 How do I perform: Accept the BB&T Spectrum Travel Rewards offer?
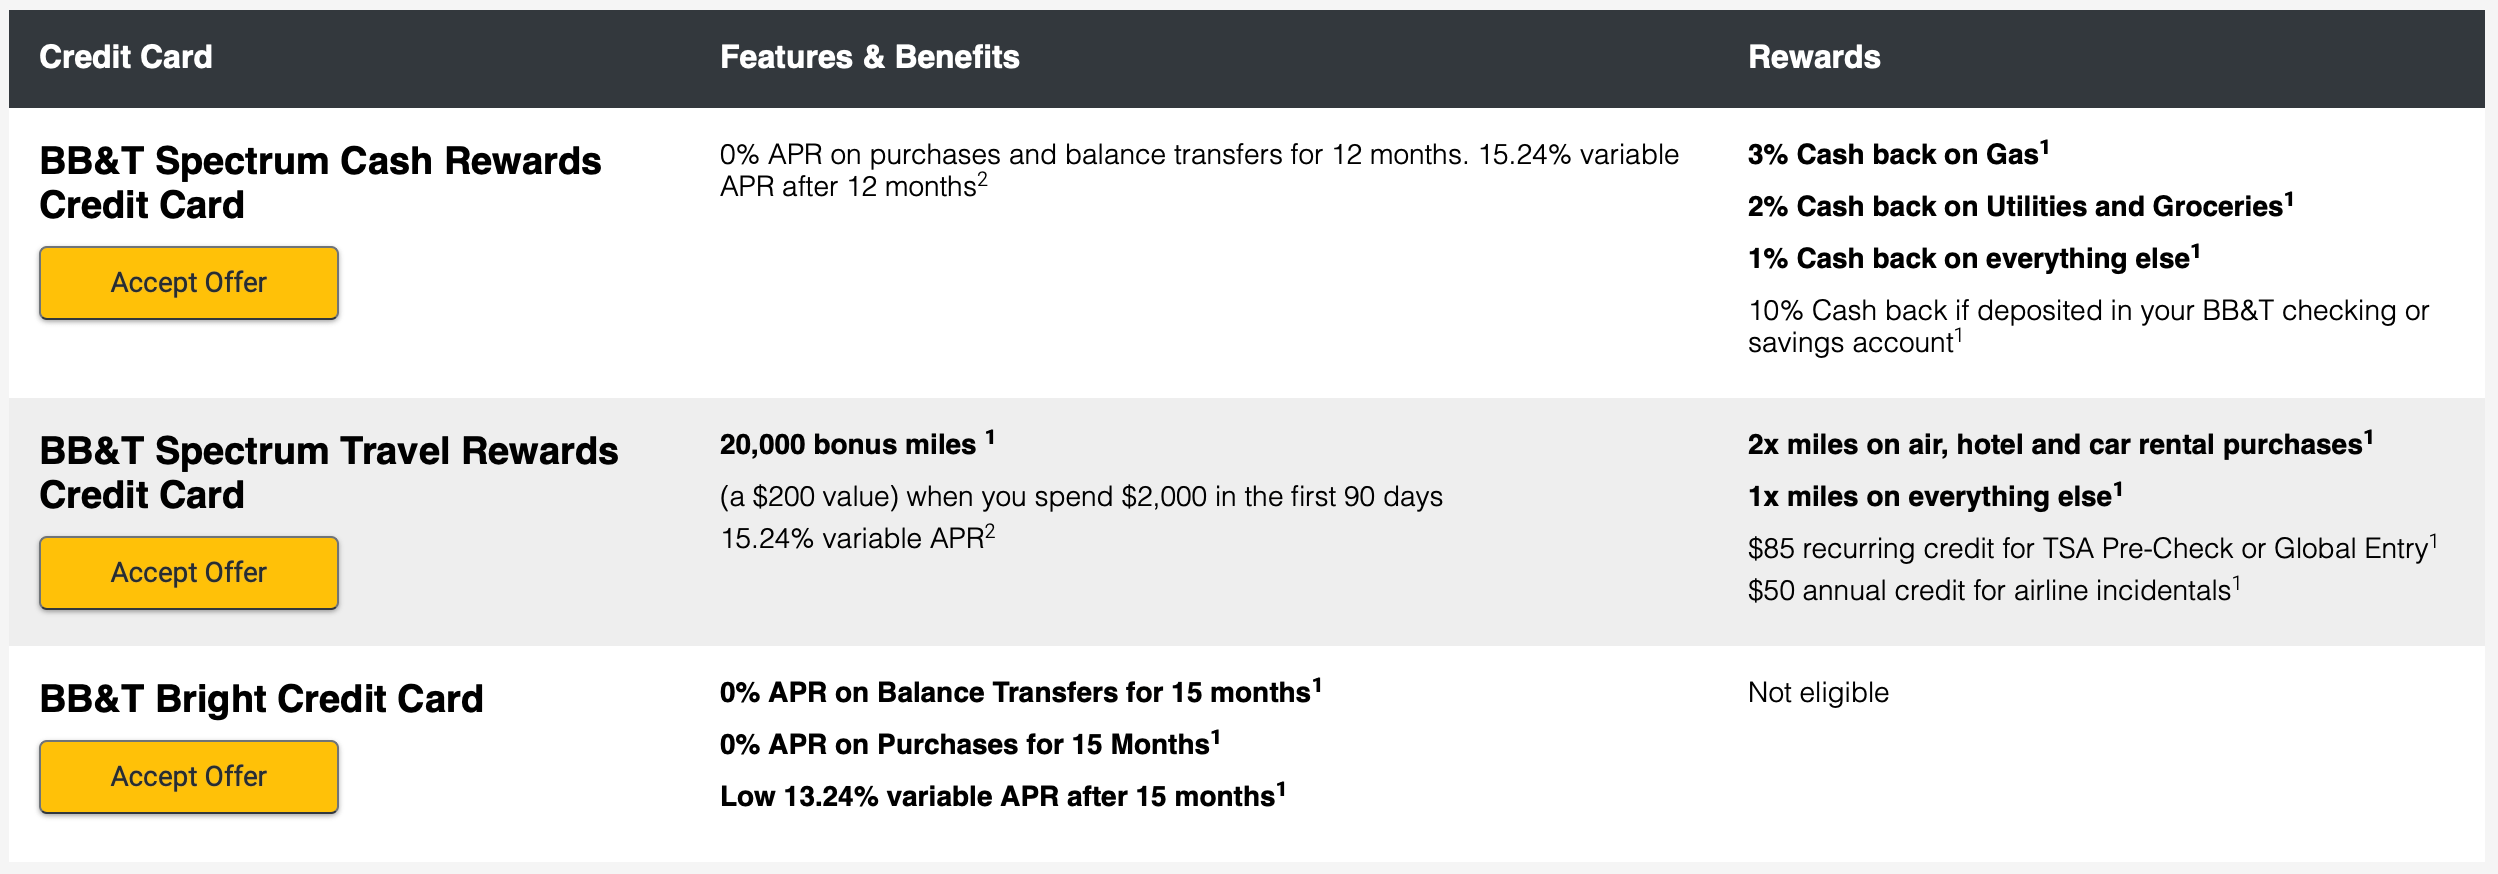click(x=187, y=572)
